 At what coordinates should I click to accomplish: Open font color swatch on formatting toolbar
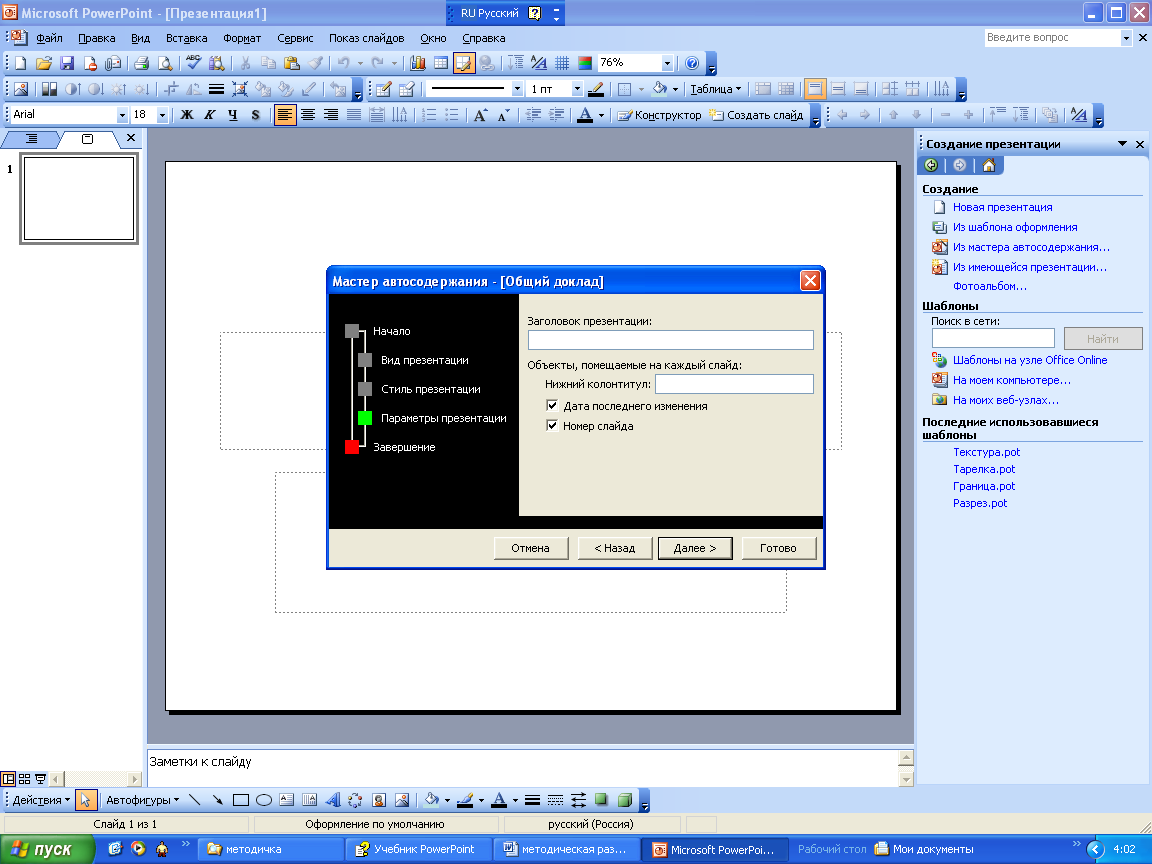click(x=586, y=115)
